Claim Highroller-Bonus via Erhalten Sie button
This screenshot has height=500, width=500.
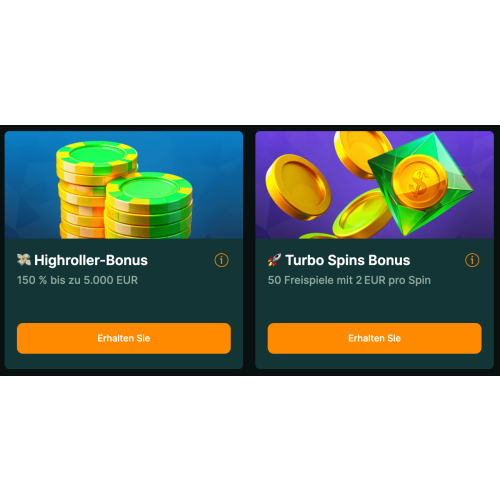point(124,338)
